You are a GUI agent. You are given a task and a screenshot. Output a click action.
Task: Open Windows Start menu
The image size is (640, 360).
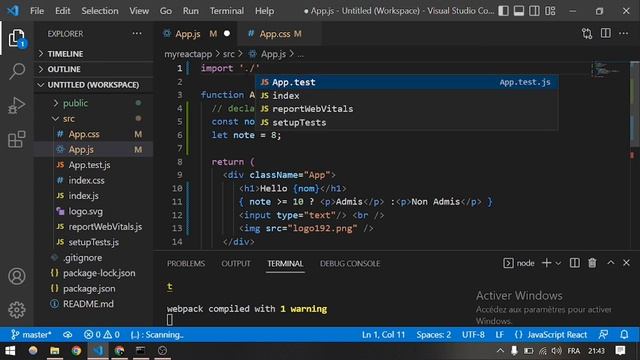[10, 351]
